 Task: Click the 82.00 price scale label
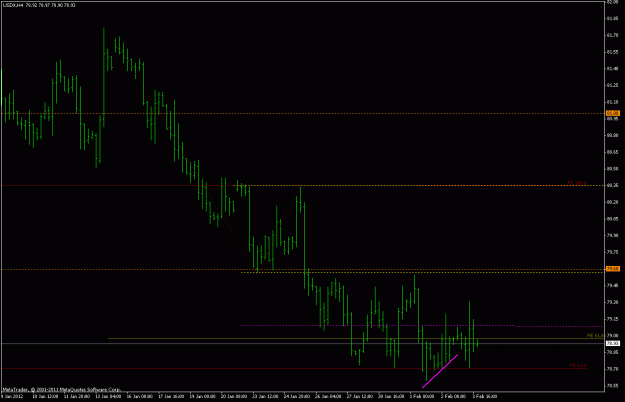(x=613, y=2)
